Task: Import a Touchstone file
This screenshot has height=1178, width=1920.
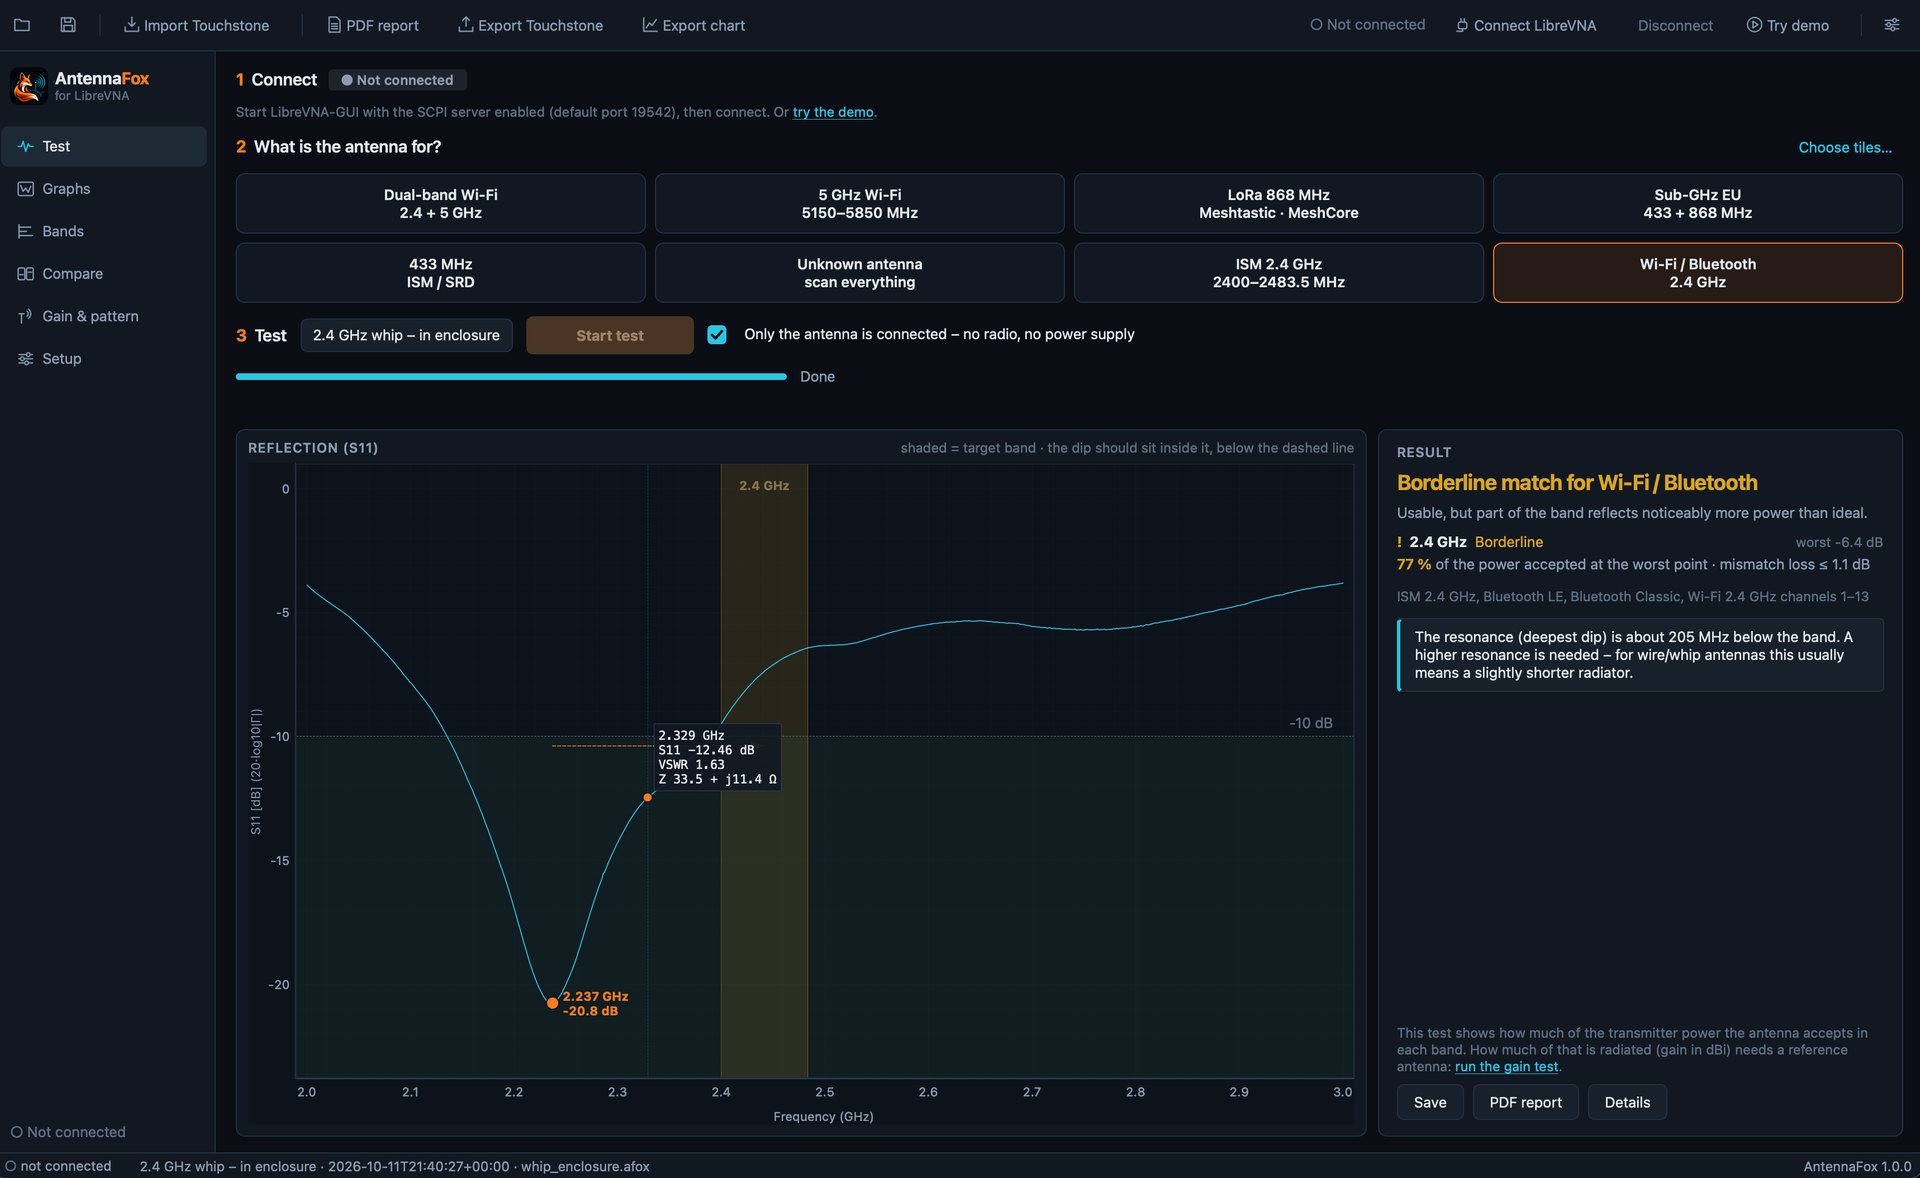Action: click(x=196, y=25)
